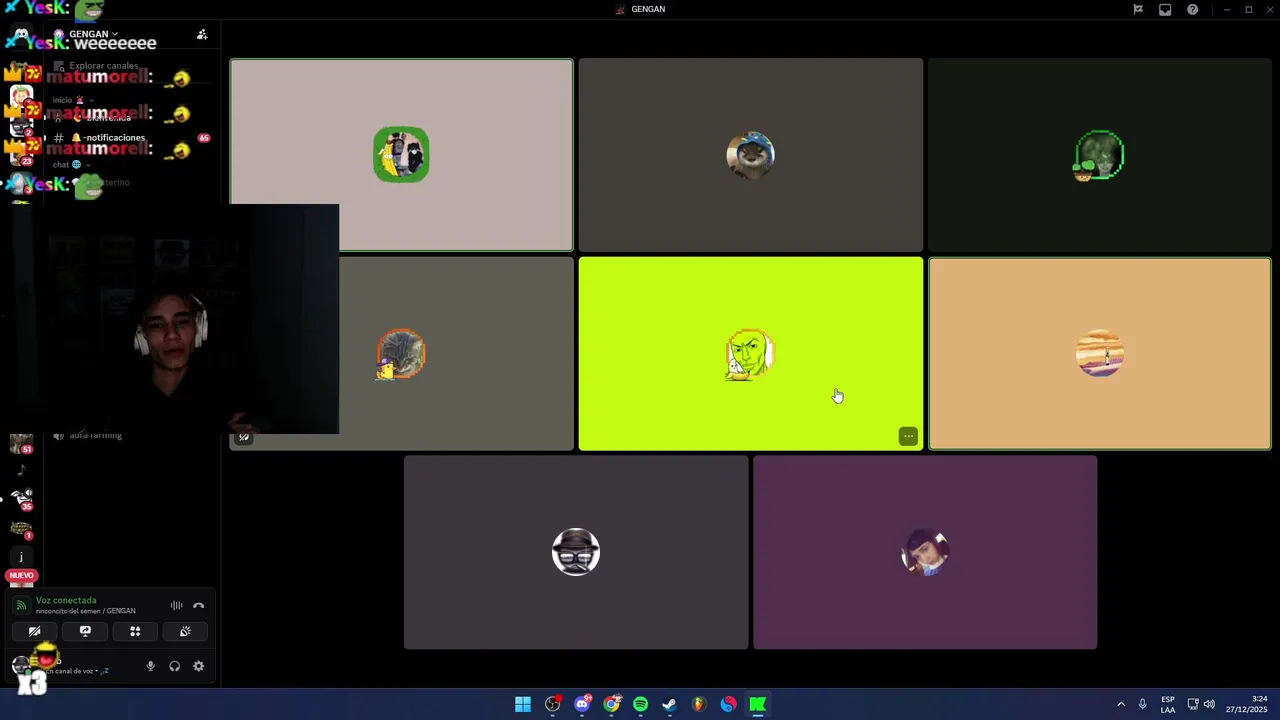This screenshot has width=1280, height=720.
Task: Open User Settings gear
Action: (198, 666)
